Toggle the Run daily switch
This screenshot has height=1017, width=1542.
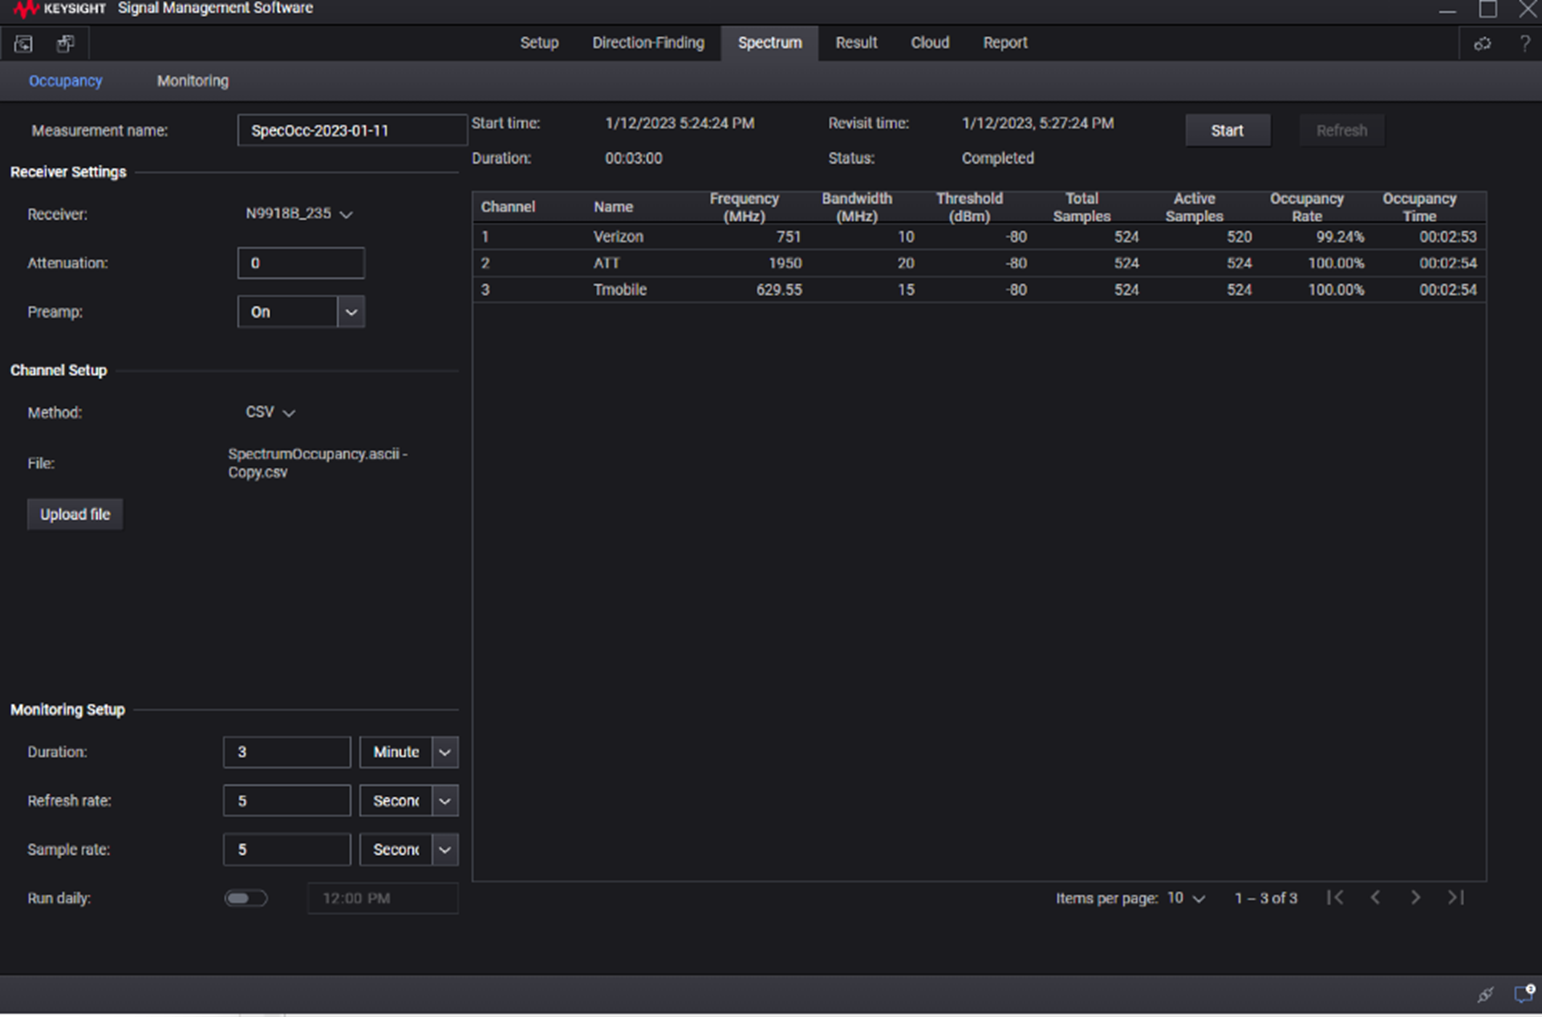click(246, 898)
